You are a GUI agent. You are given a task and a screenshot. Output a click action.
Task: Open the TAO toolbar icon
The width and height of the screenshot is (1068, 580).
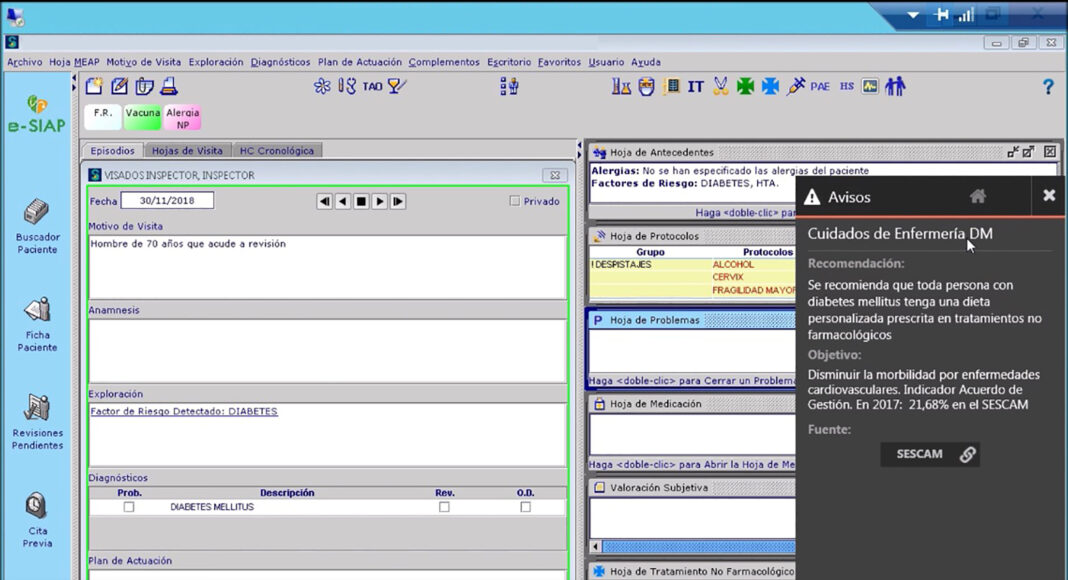[372, 87]
